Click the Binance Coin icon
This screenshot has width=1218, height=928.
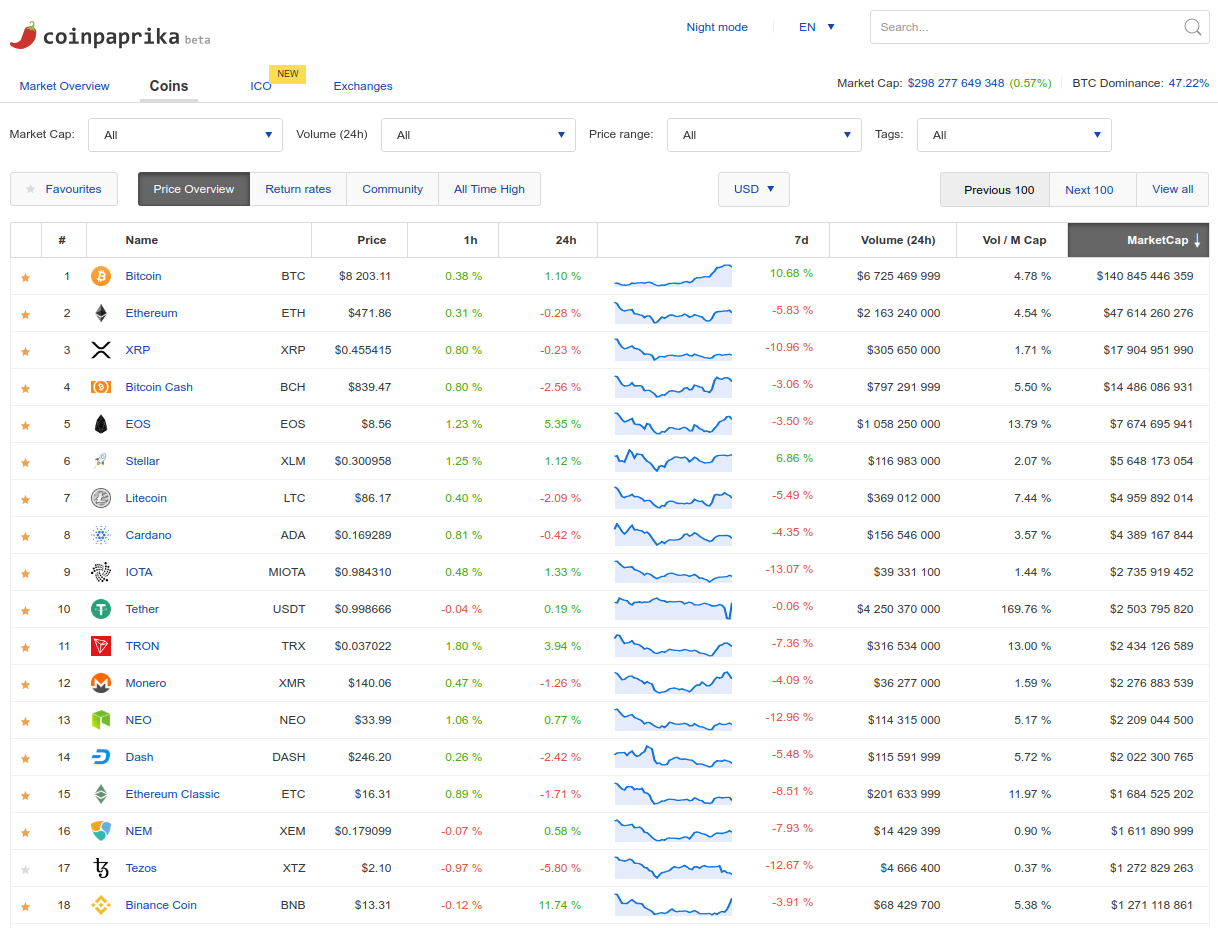pos(100,905)
